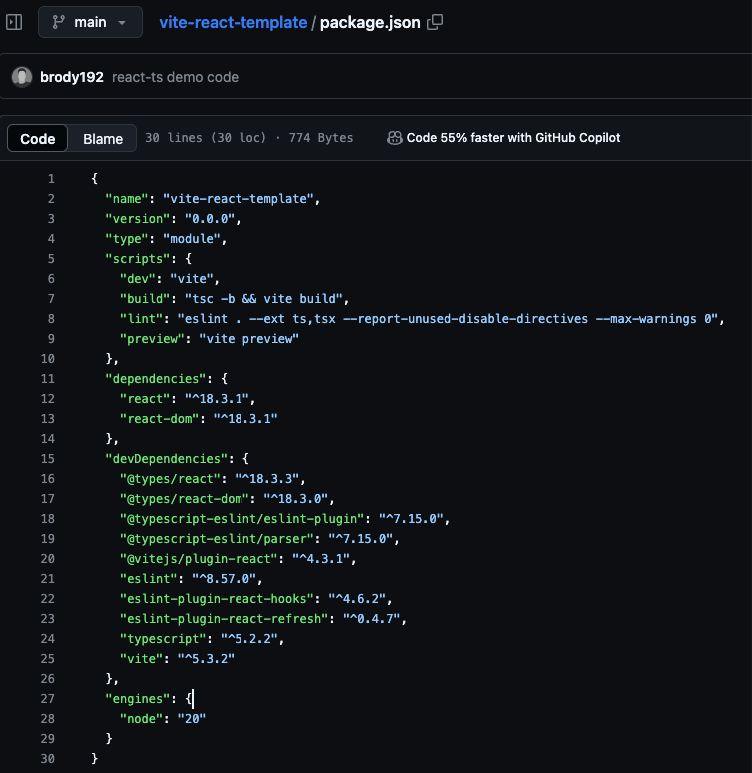Click the git branch icon
This screenshot has height=773, width=752.
tap(59, 22)
